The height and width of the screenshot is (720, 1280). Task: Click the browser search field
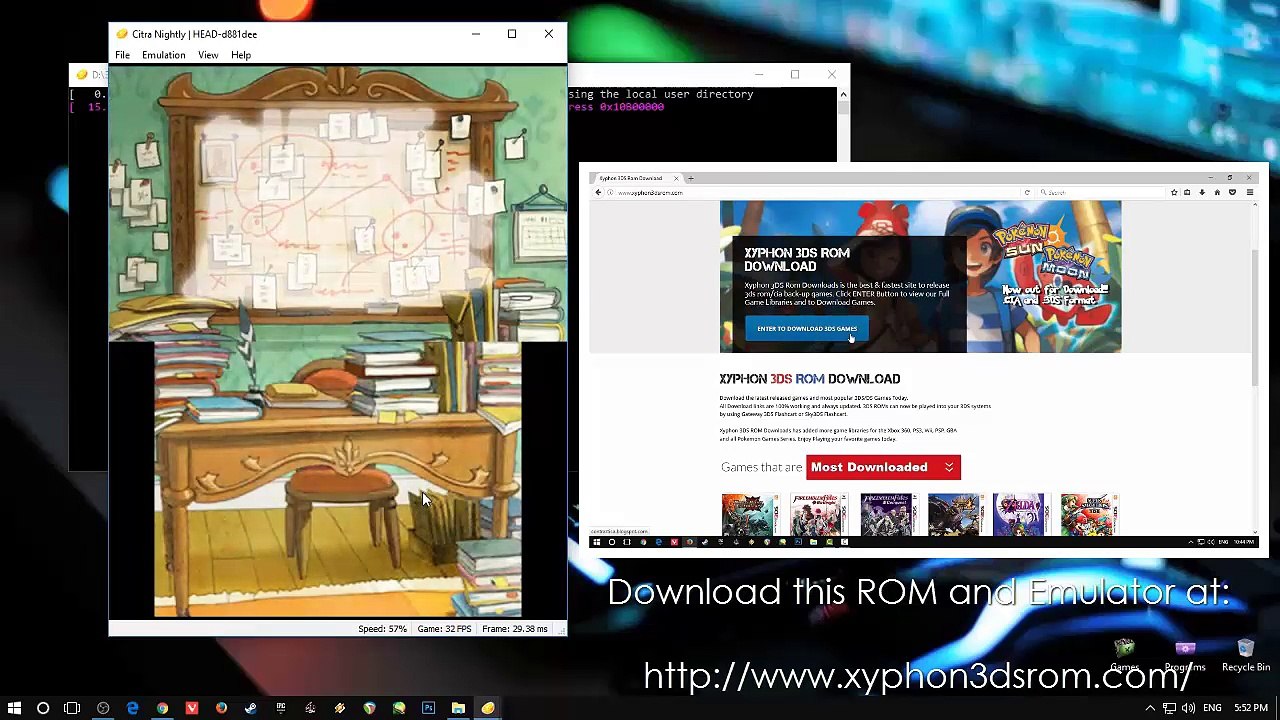click(x=1100, y=192)
